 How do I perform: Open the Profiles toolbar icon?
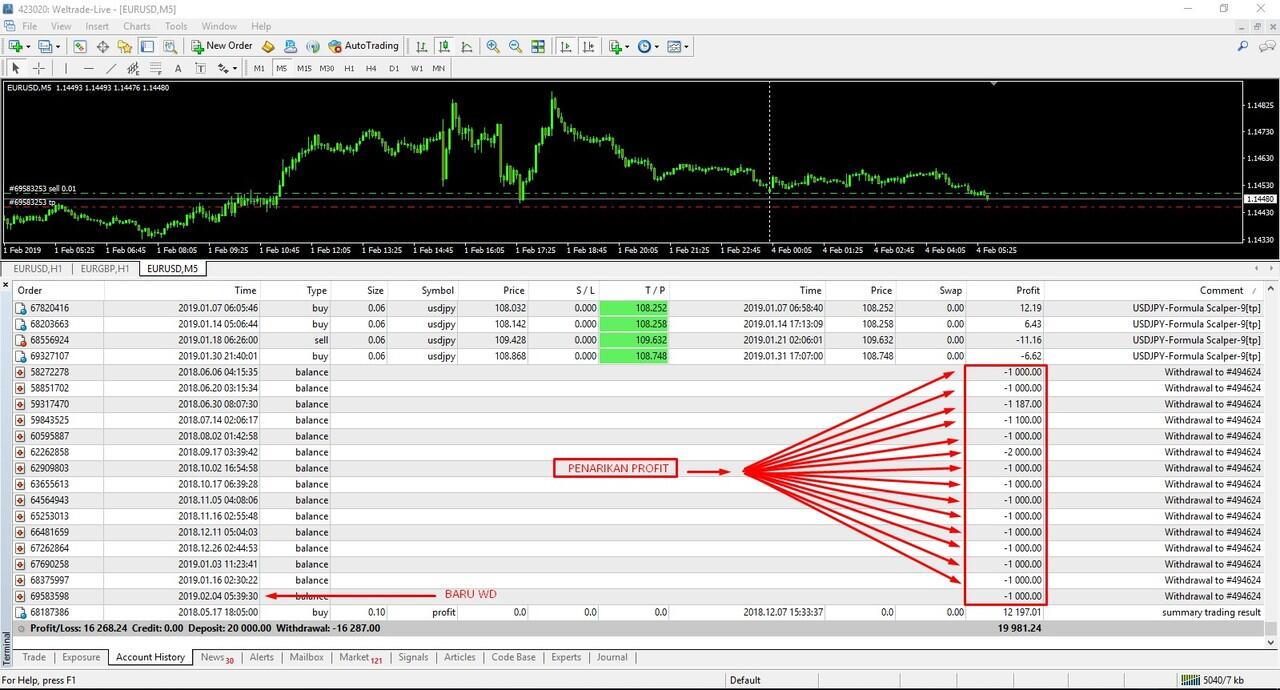pyautogui.click(x=47, y=46)
